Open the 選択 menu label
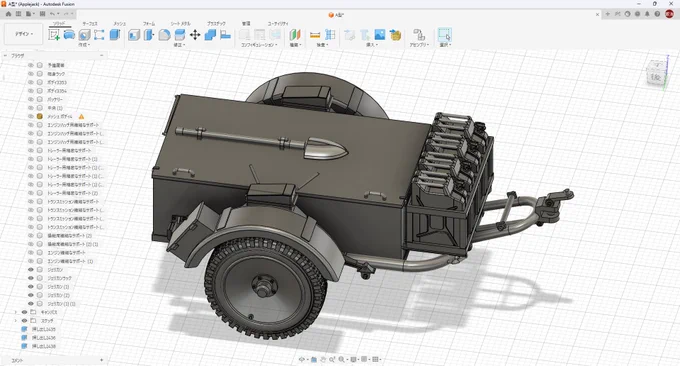The width and height of the screenshot is (680, 366). click(x=445, y=45)
